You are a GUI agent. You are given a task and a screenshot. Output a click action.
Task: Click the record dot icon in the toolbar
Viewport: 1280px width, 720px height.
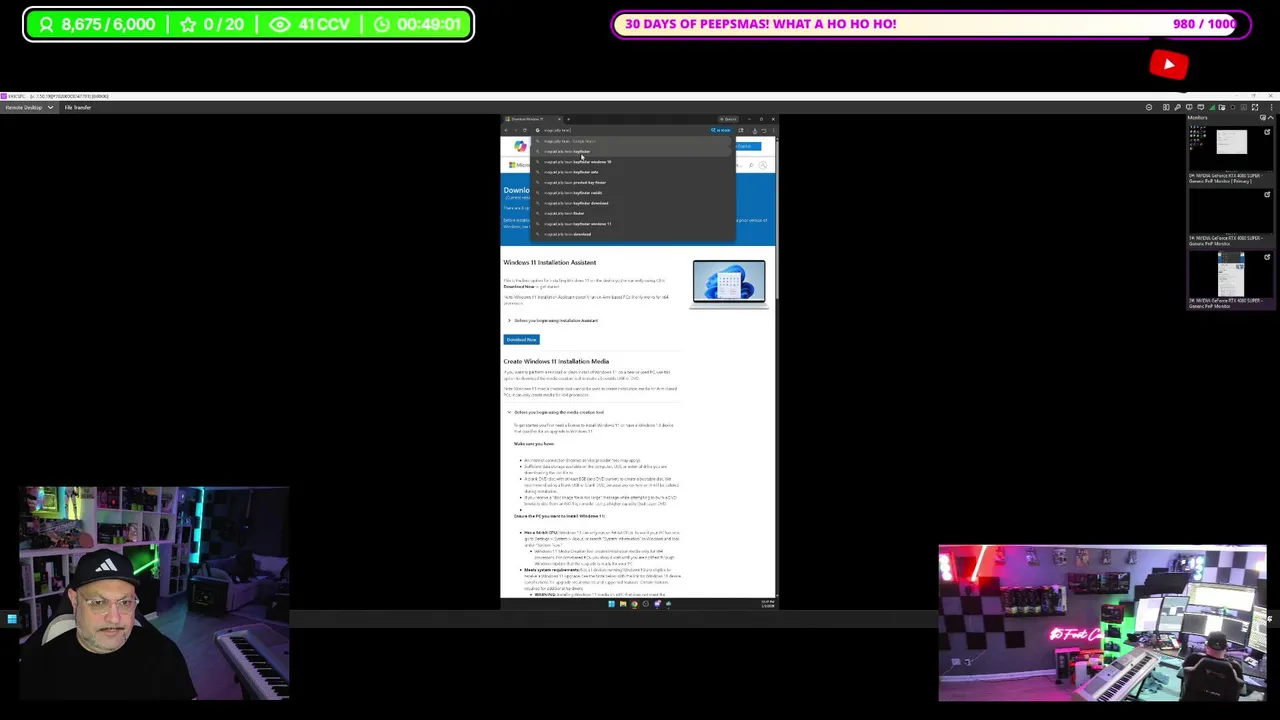click(1233, 107)
